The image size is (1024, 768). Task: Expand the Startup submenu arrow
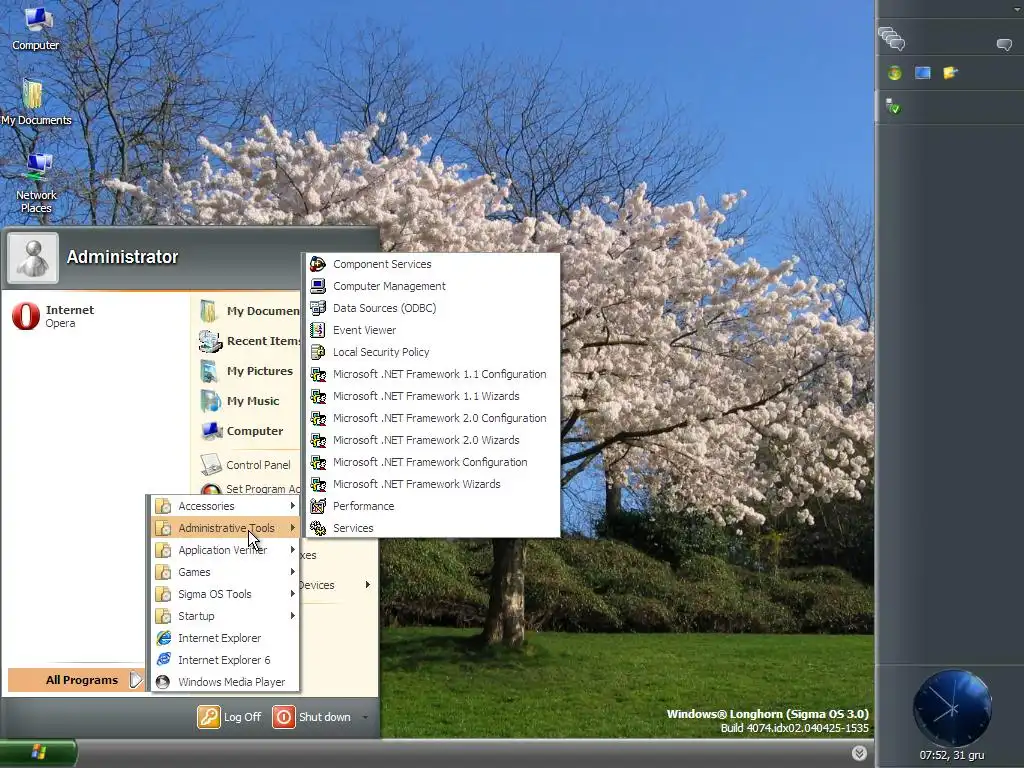pyautogui.click(x=293, y=616)
